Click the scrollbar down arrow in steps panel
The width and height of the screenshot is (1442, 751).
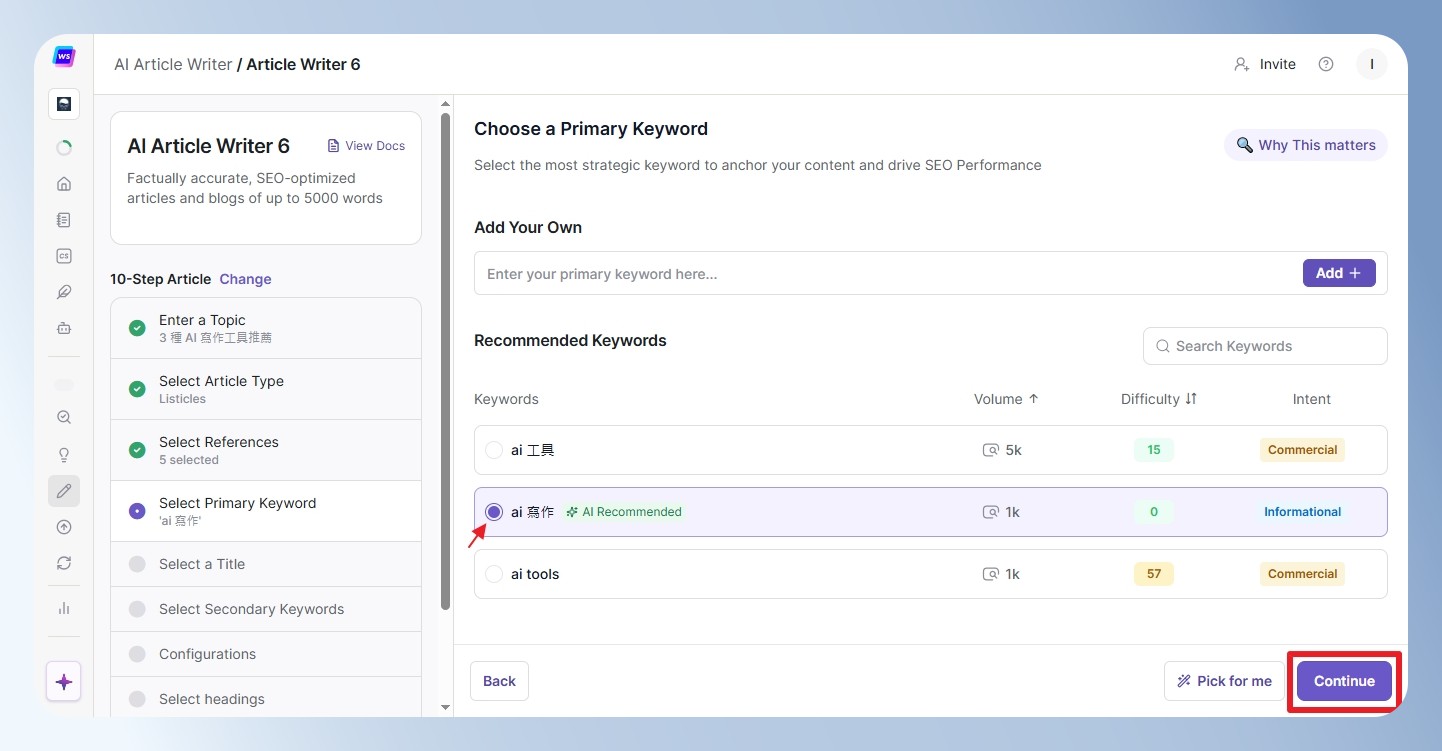click(x=446, y=708)
